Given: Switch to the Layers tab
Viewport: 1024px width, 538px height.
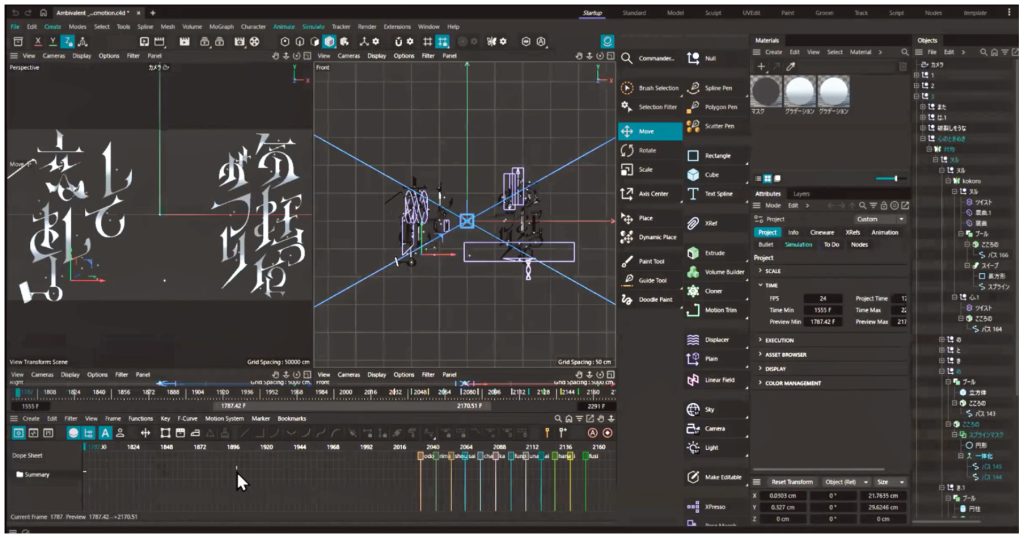Looking at the screenshot, I should point(801,194).
